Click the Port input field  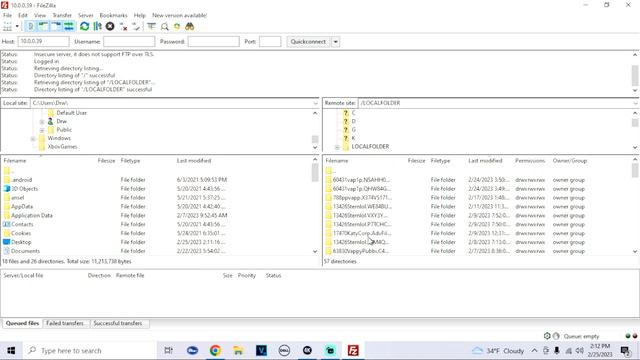(x=270, y=42)
